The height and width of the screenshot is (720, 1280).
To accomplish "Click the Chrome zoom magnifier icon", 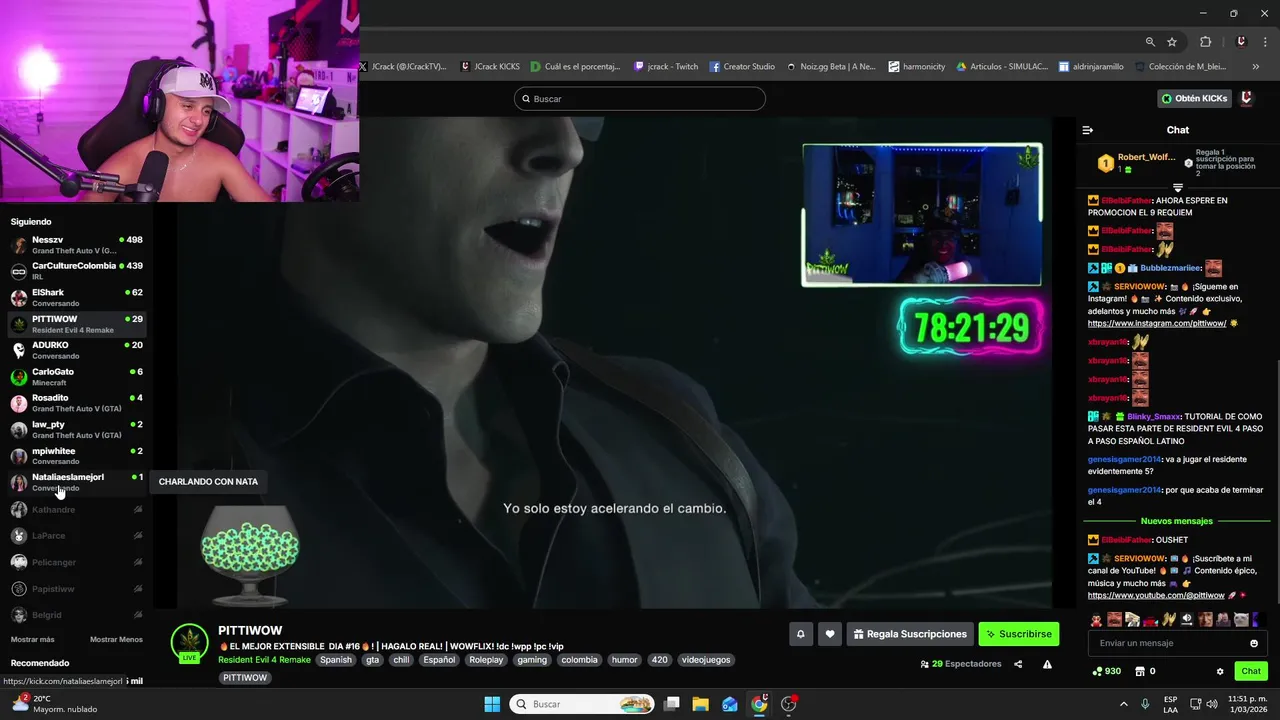I will (1150, 42).
